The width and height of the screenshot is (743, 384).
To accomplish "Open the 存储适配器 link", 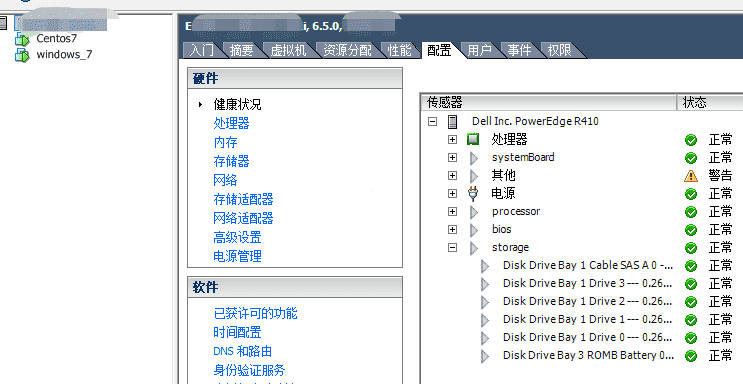I will pos(243,199).
